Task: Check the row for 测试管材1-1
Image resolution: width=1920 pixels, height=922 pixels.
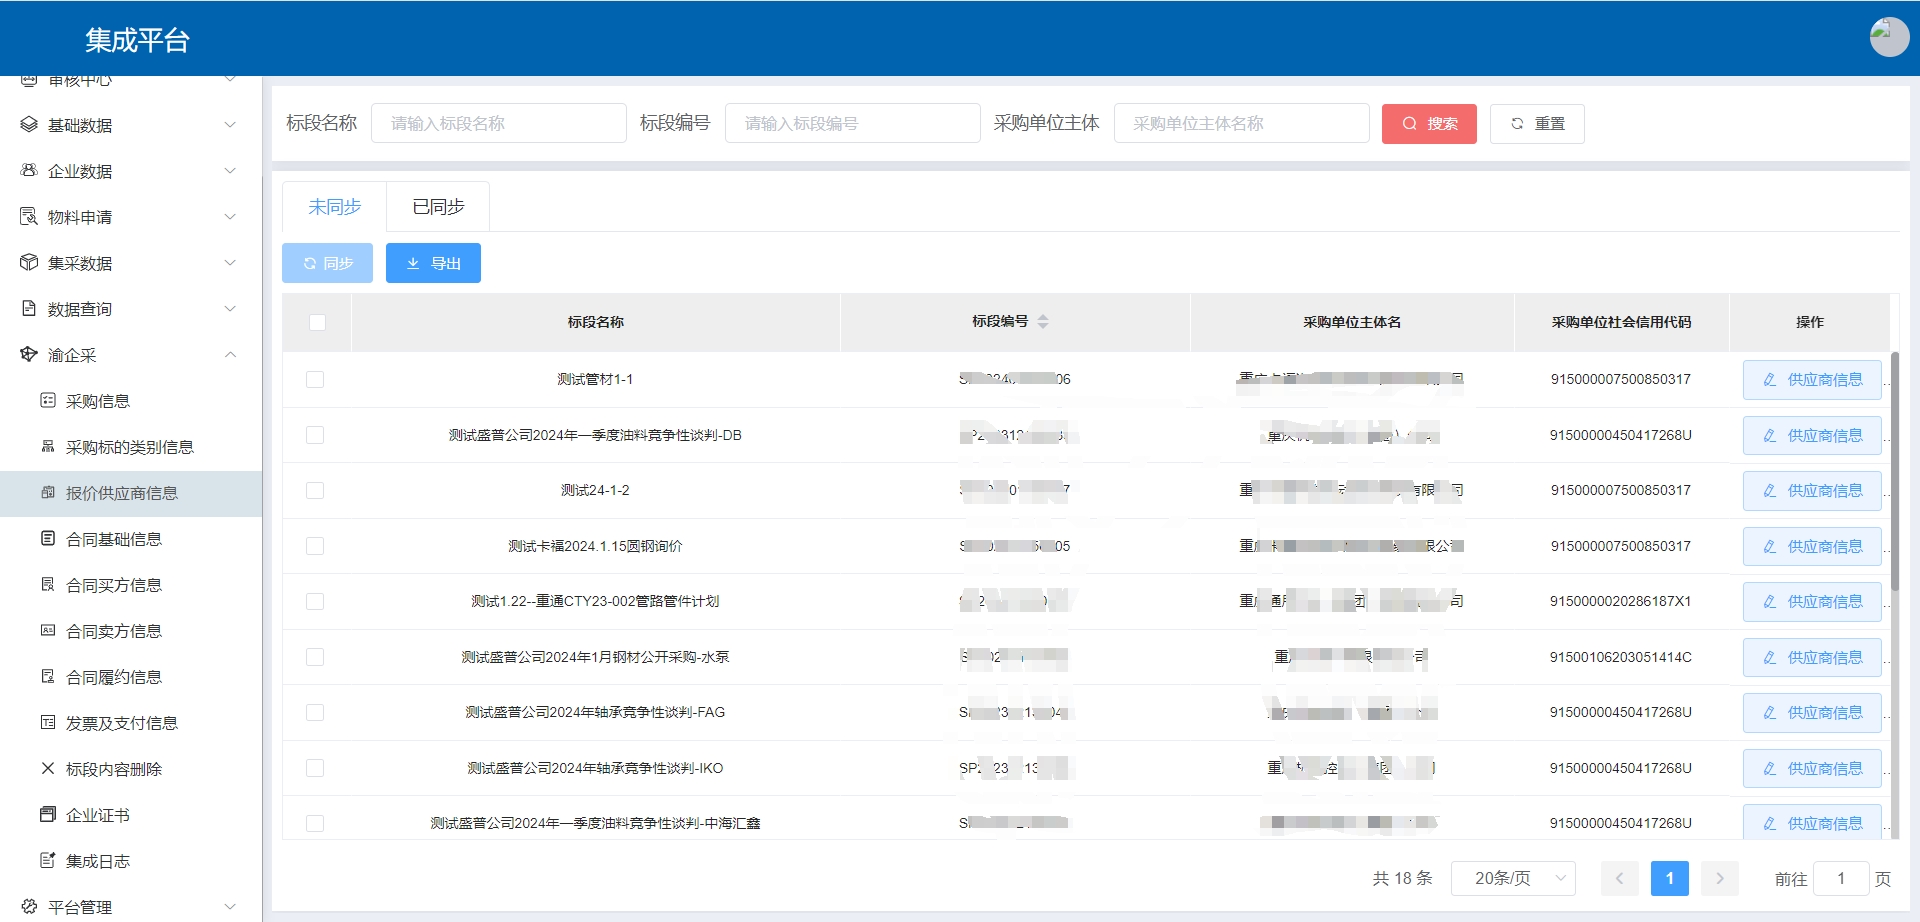Action: [315, 380]
